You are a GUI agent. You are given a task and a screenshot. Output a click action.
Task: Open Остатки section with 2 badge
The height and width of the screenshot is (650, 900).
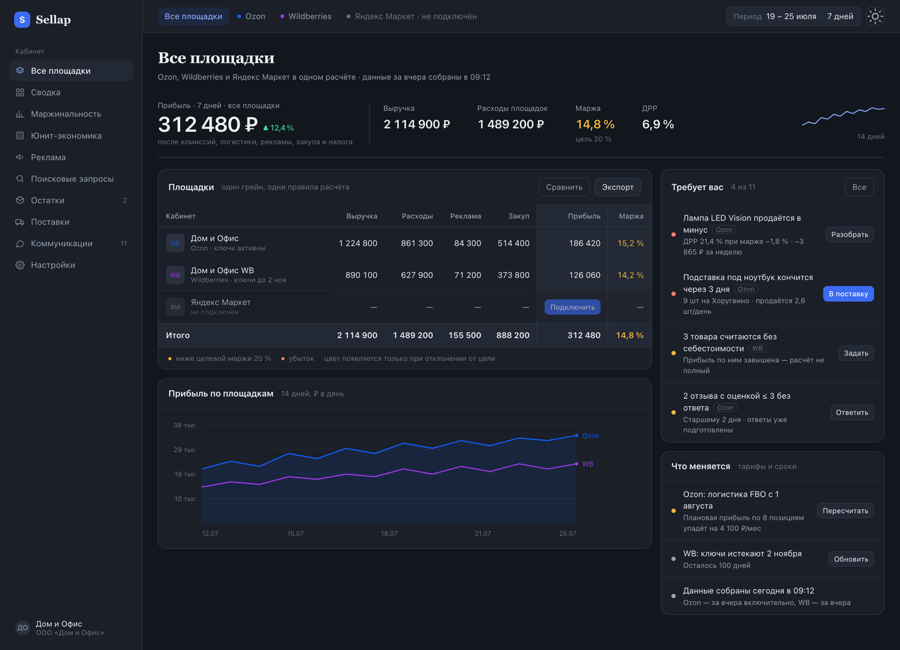pyautogui.click(x=71, y=200)
